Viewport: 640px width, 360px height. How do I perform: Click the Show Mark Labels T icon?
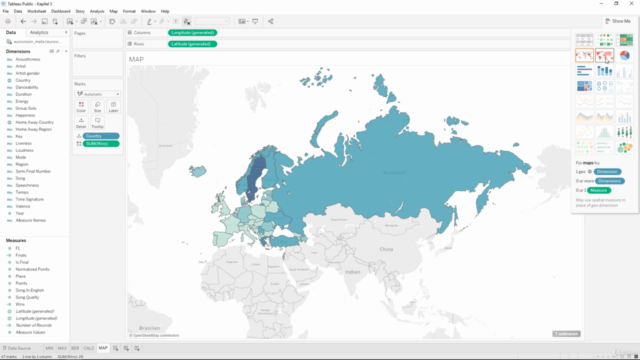click(176, 21)
